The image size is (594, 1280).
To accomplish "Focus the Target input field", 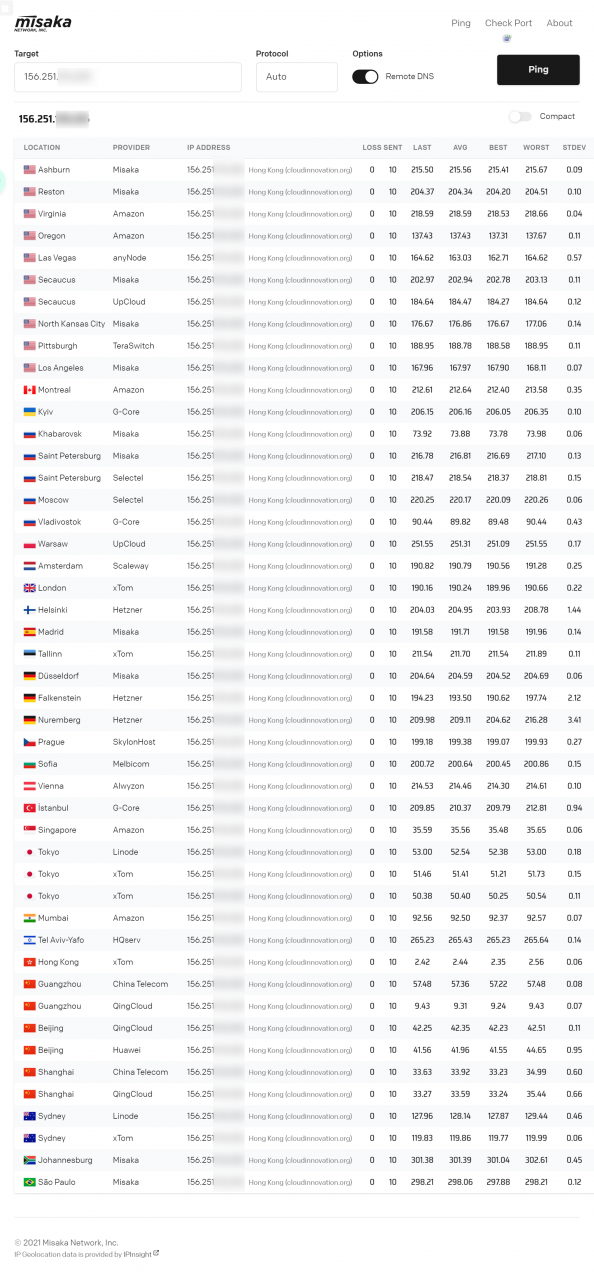I will 128,77.
